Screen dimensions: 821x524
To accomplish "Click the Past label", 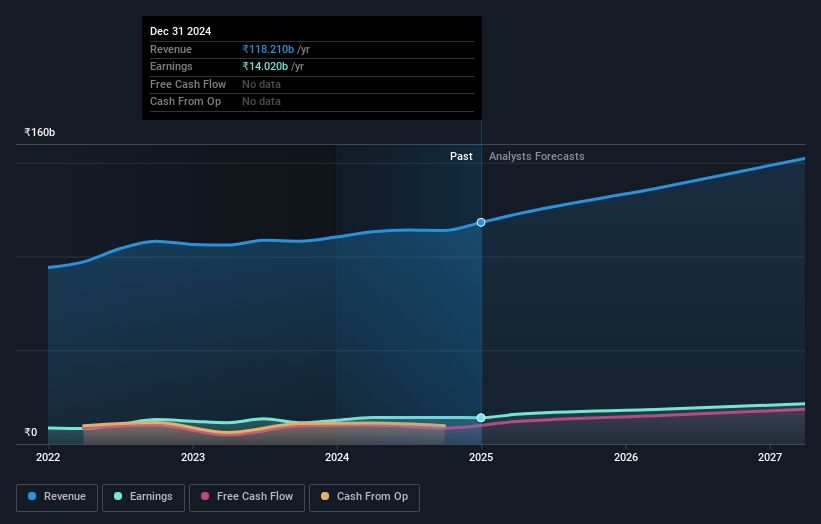I will [461, 157].
